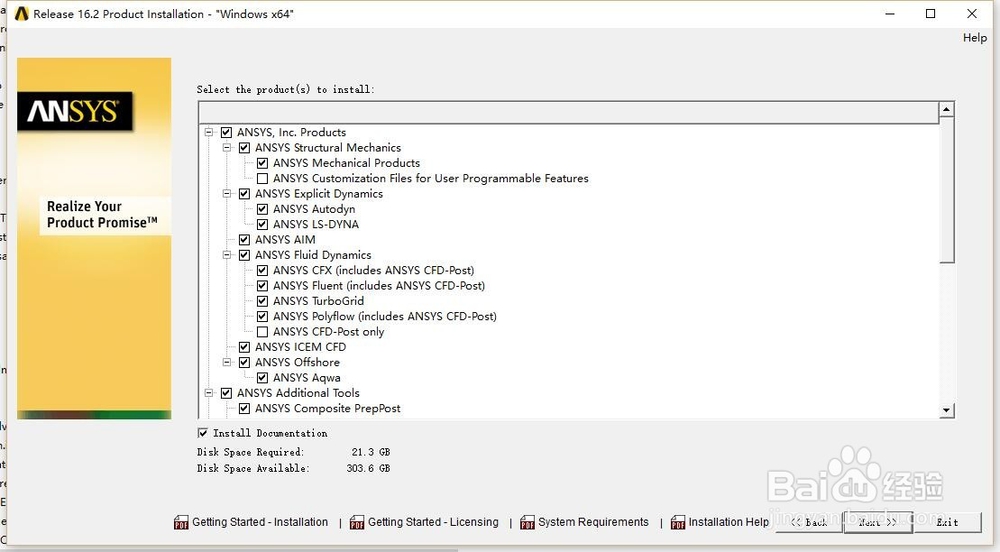Screen dimensions: 1000x552
Task: Uncheck ANSYS, Inc. Products checkbox
Action: click(x=226, y=133)
